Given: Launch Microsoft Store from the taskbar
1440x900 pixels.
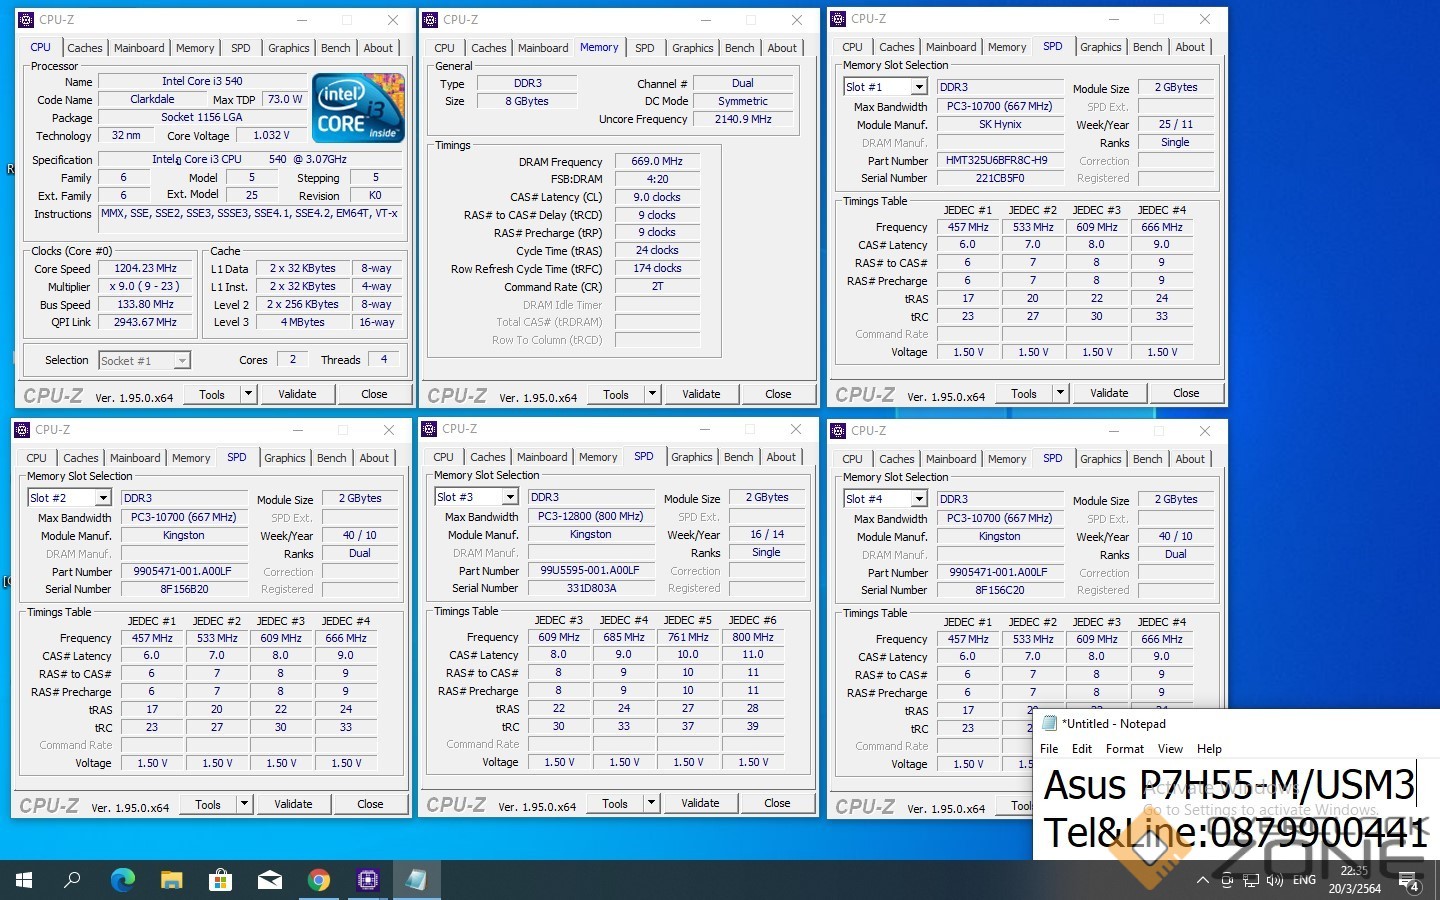Looking at the screenshot, I should tap(220, 880).
